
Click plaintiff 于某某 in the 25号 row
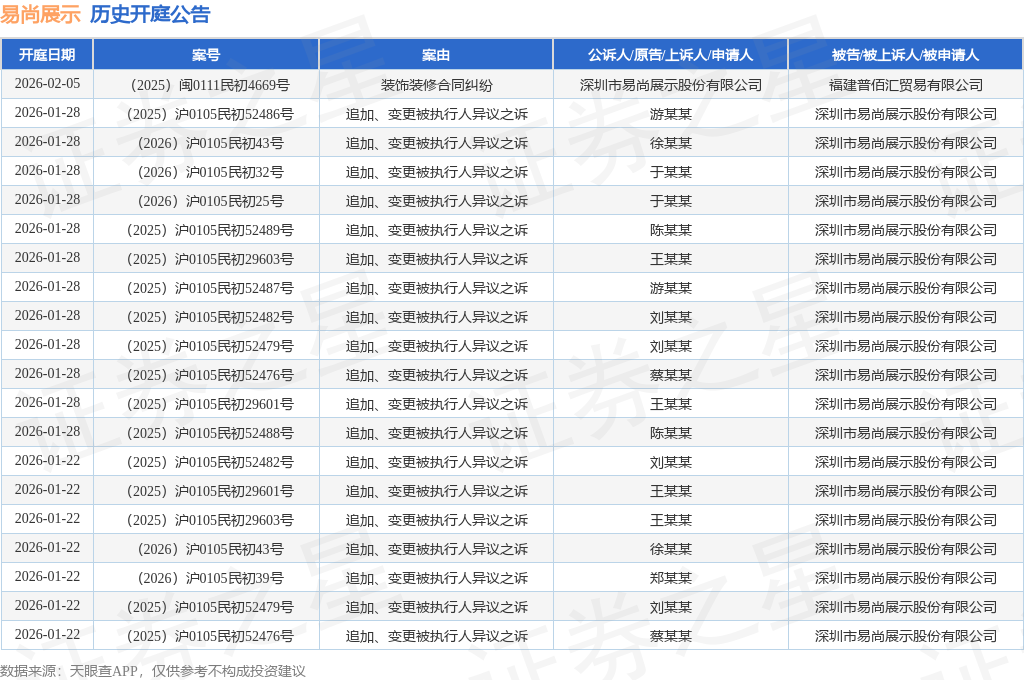(671, 201)
